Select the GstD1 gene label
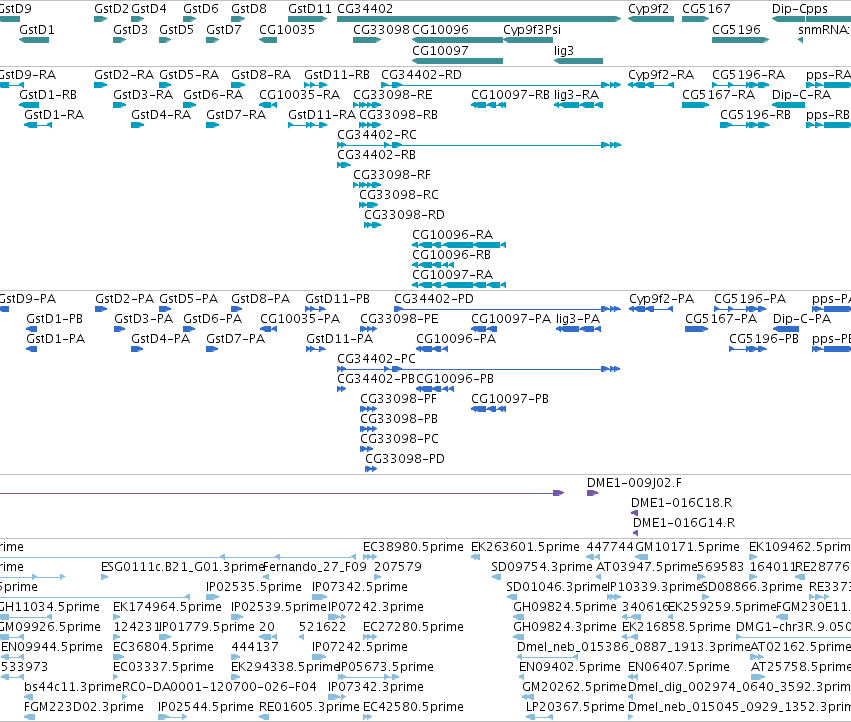This screenshot has height=722, width=851. pos(37,30)
